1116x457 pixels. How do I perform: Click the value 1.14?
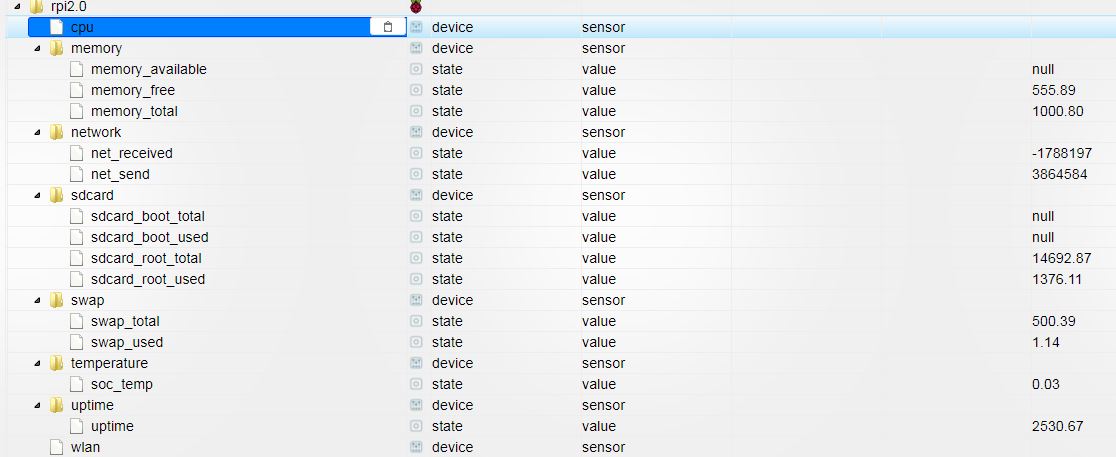click(x=1046, y=342)
